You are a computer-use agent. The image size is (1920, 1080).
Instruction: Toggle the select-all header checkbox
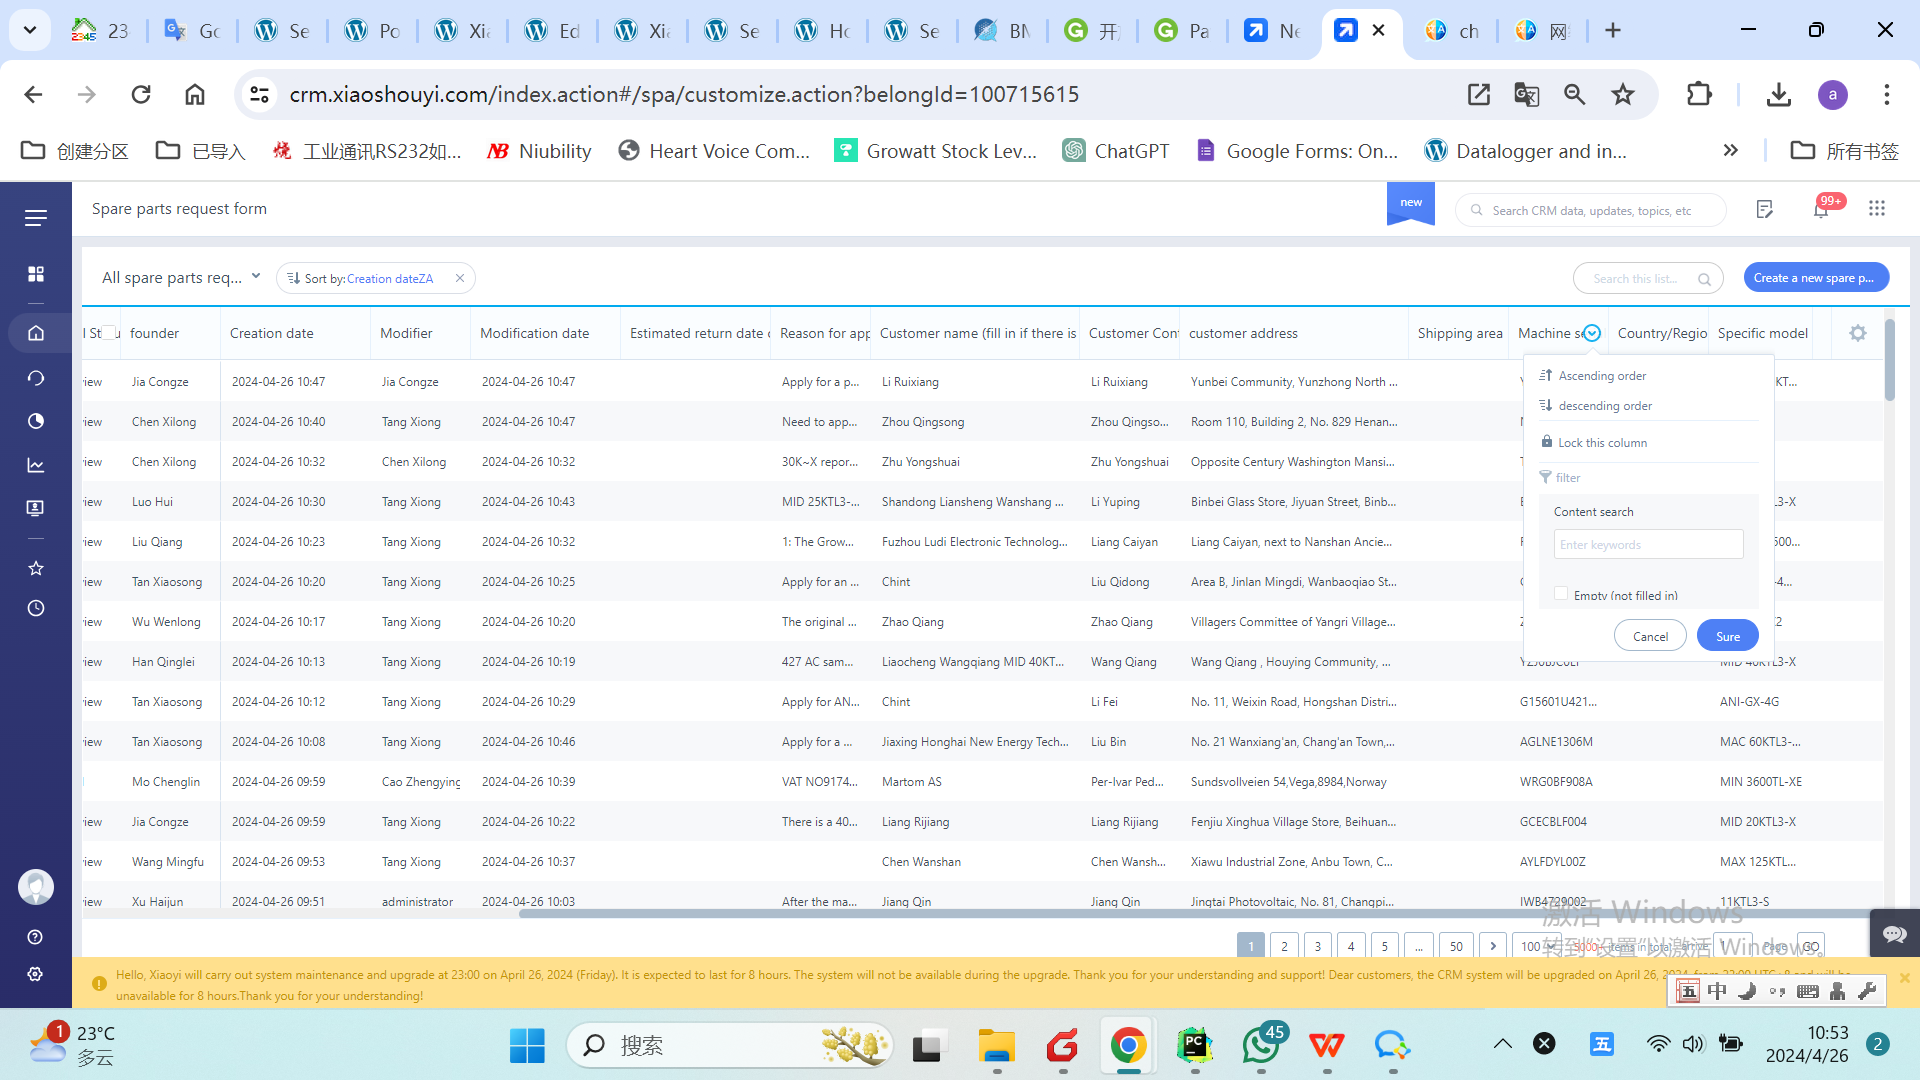(x=109, y=333)
